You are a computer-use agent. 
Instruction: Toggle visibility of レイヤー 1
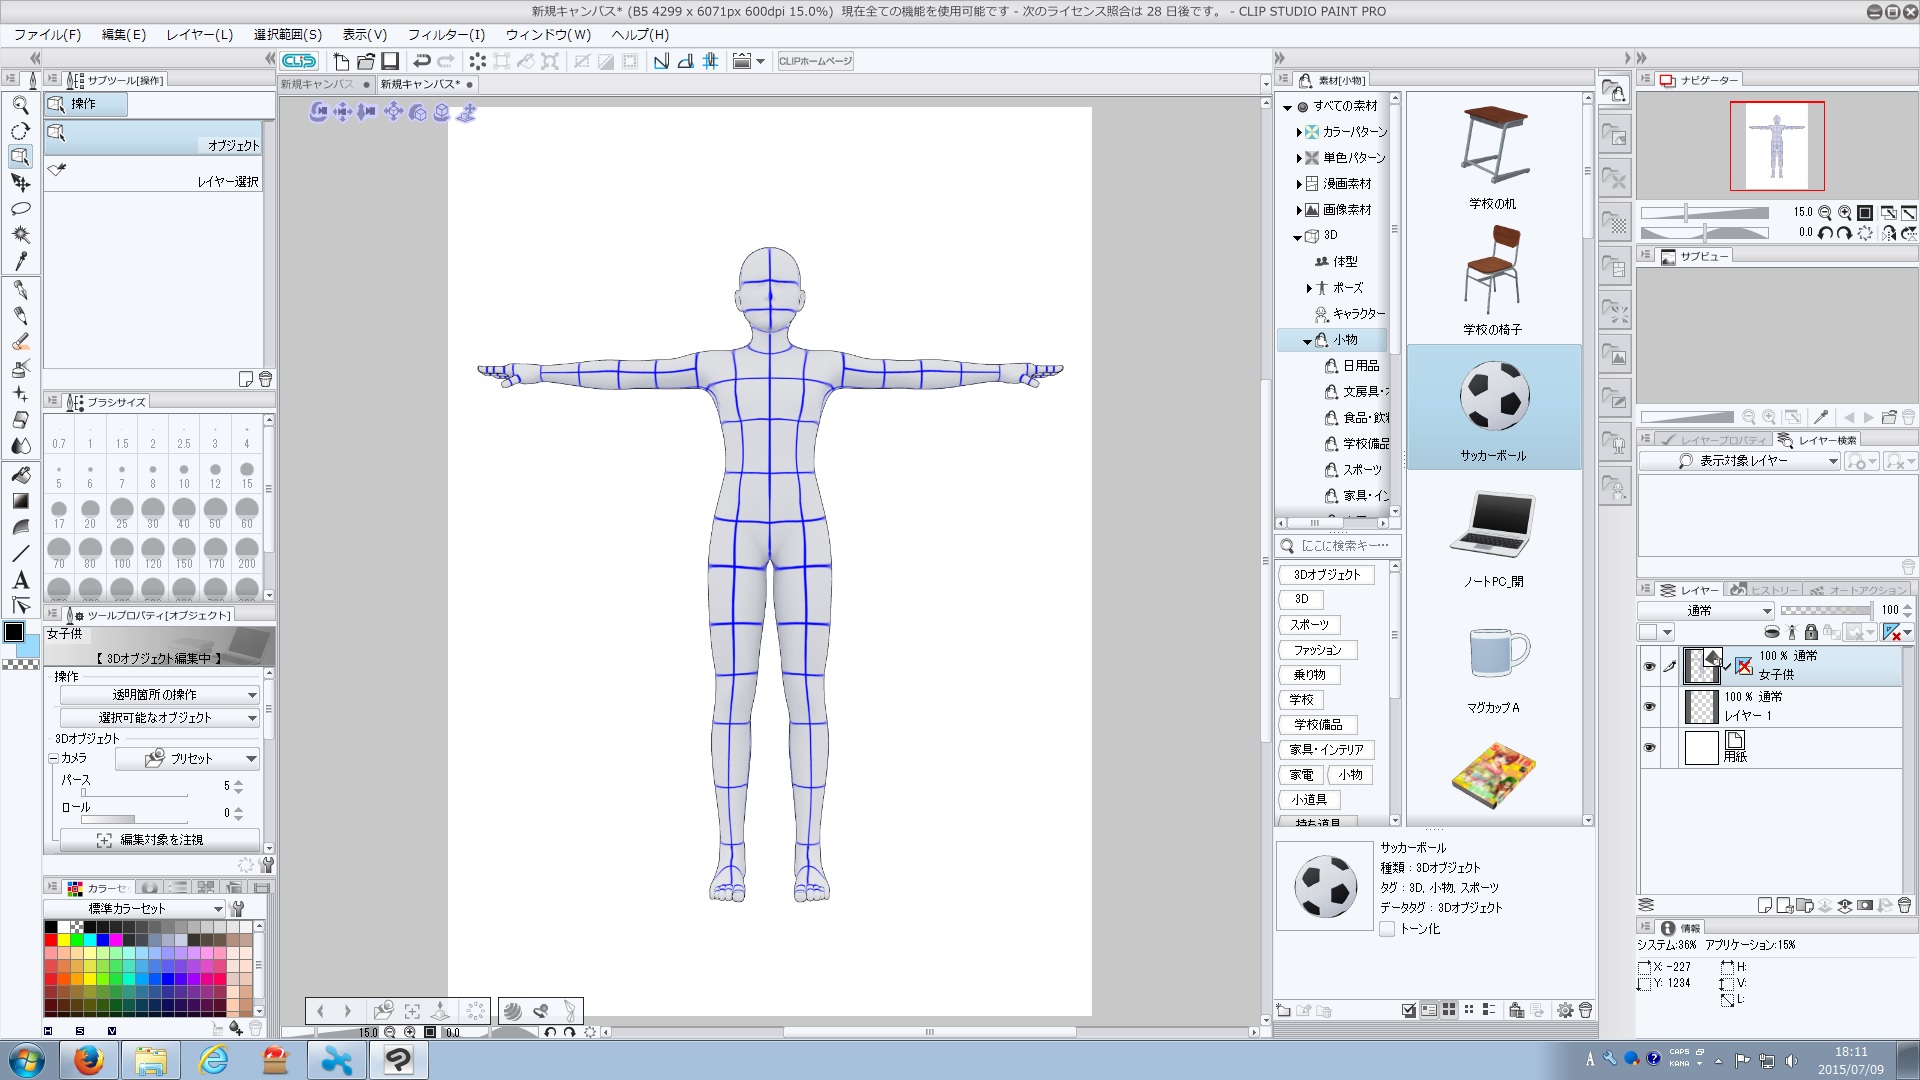pyautogui.click(x=1649, y=706)
